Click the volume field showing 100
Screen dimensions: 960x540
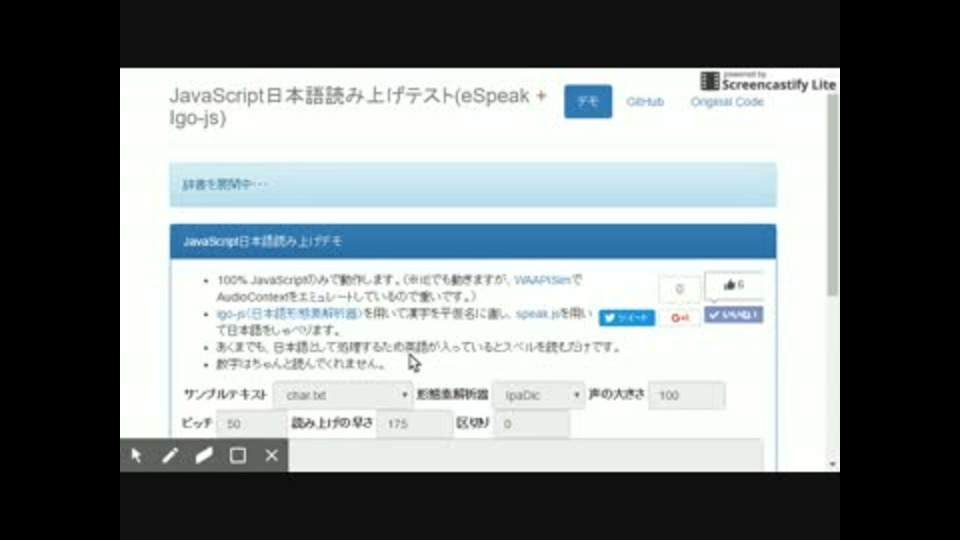686,396
